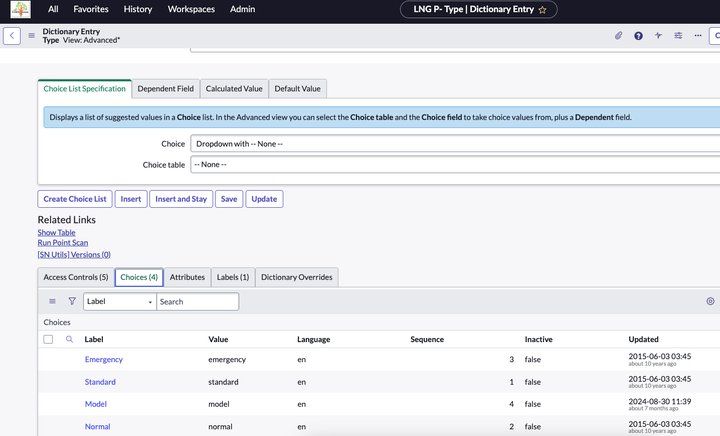Open the Workspaces menu
Viewport: 720px width, 436px height.
[191, 9]
